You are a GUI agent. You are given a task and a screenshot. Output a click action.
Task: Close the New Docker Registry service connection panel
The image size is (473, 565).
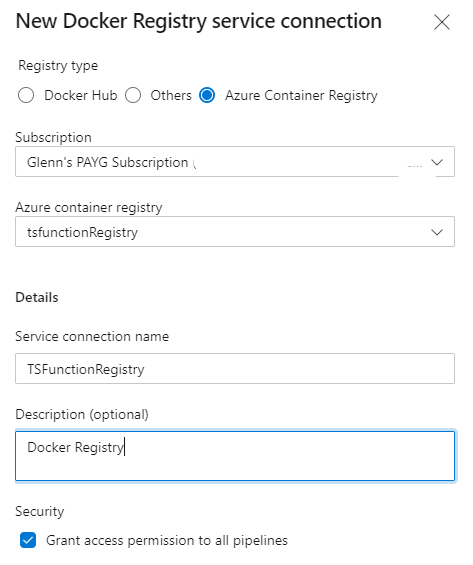(441, 22)
